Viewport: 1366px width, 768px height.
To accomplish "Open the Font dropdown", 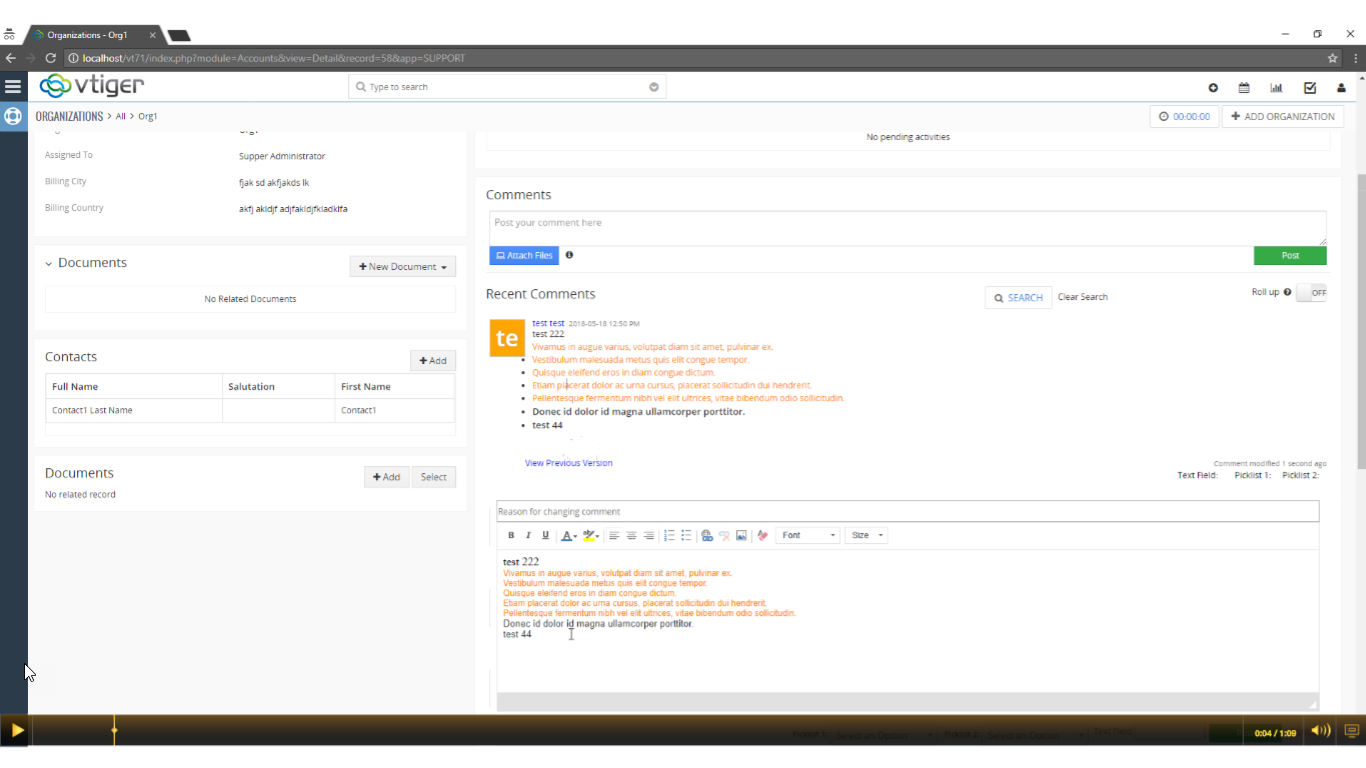I will pos(808,536).
